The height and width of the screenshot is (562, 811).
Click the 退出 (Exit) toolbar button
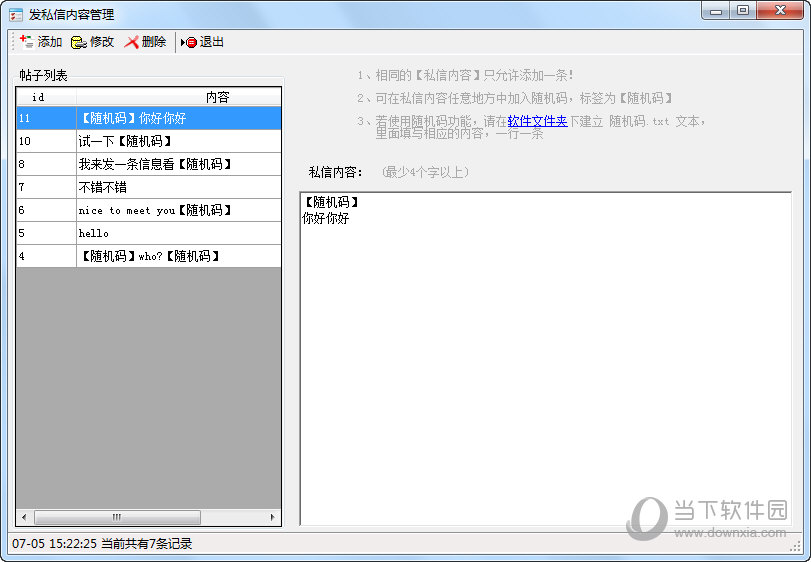(202, 42)
